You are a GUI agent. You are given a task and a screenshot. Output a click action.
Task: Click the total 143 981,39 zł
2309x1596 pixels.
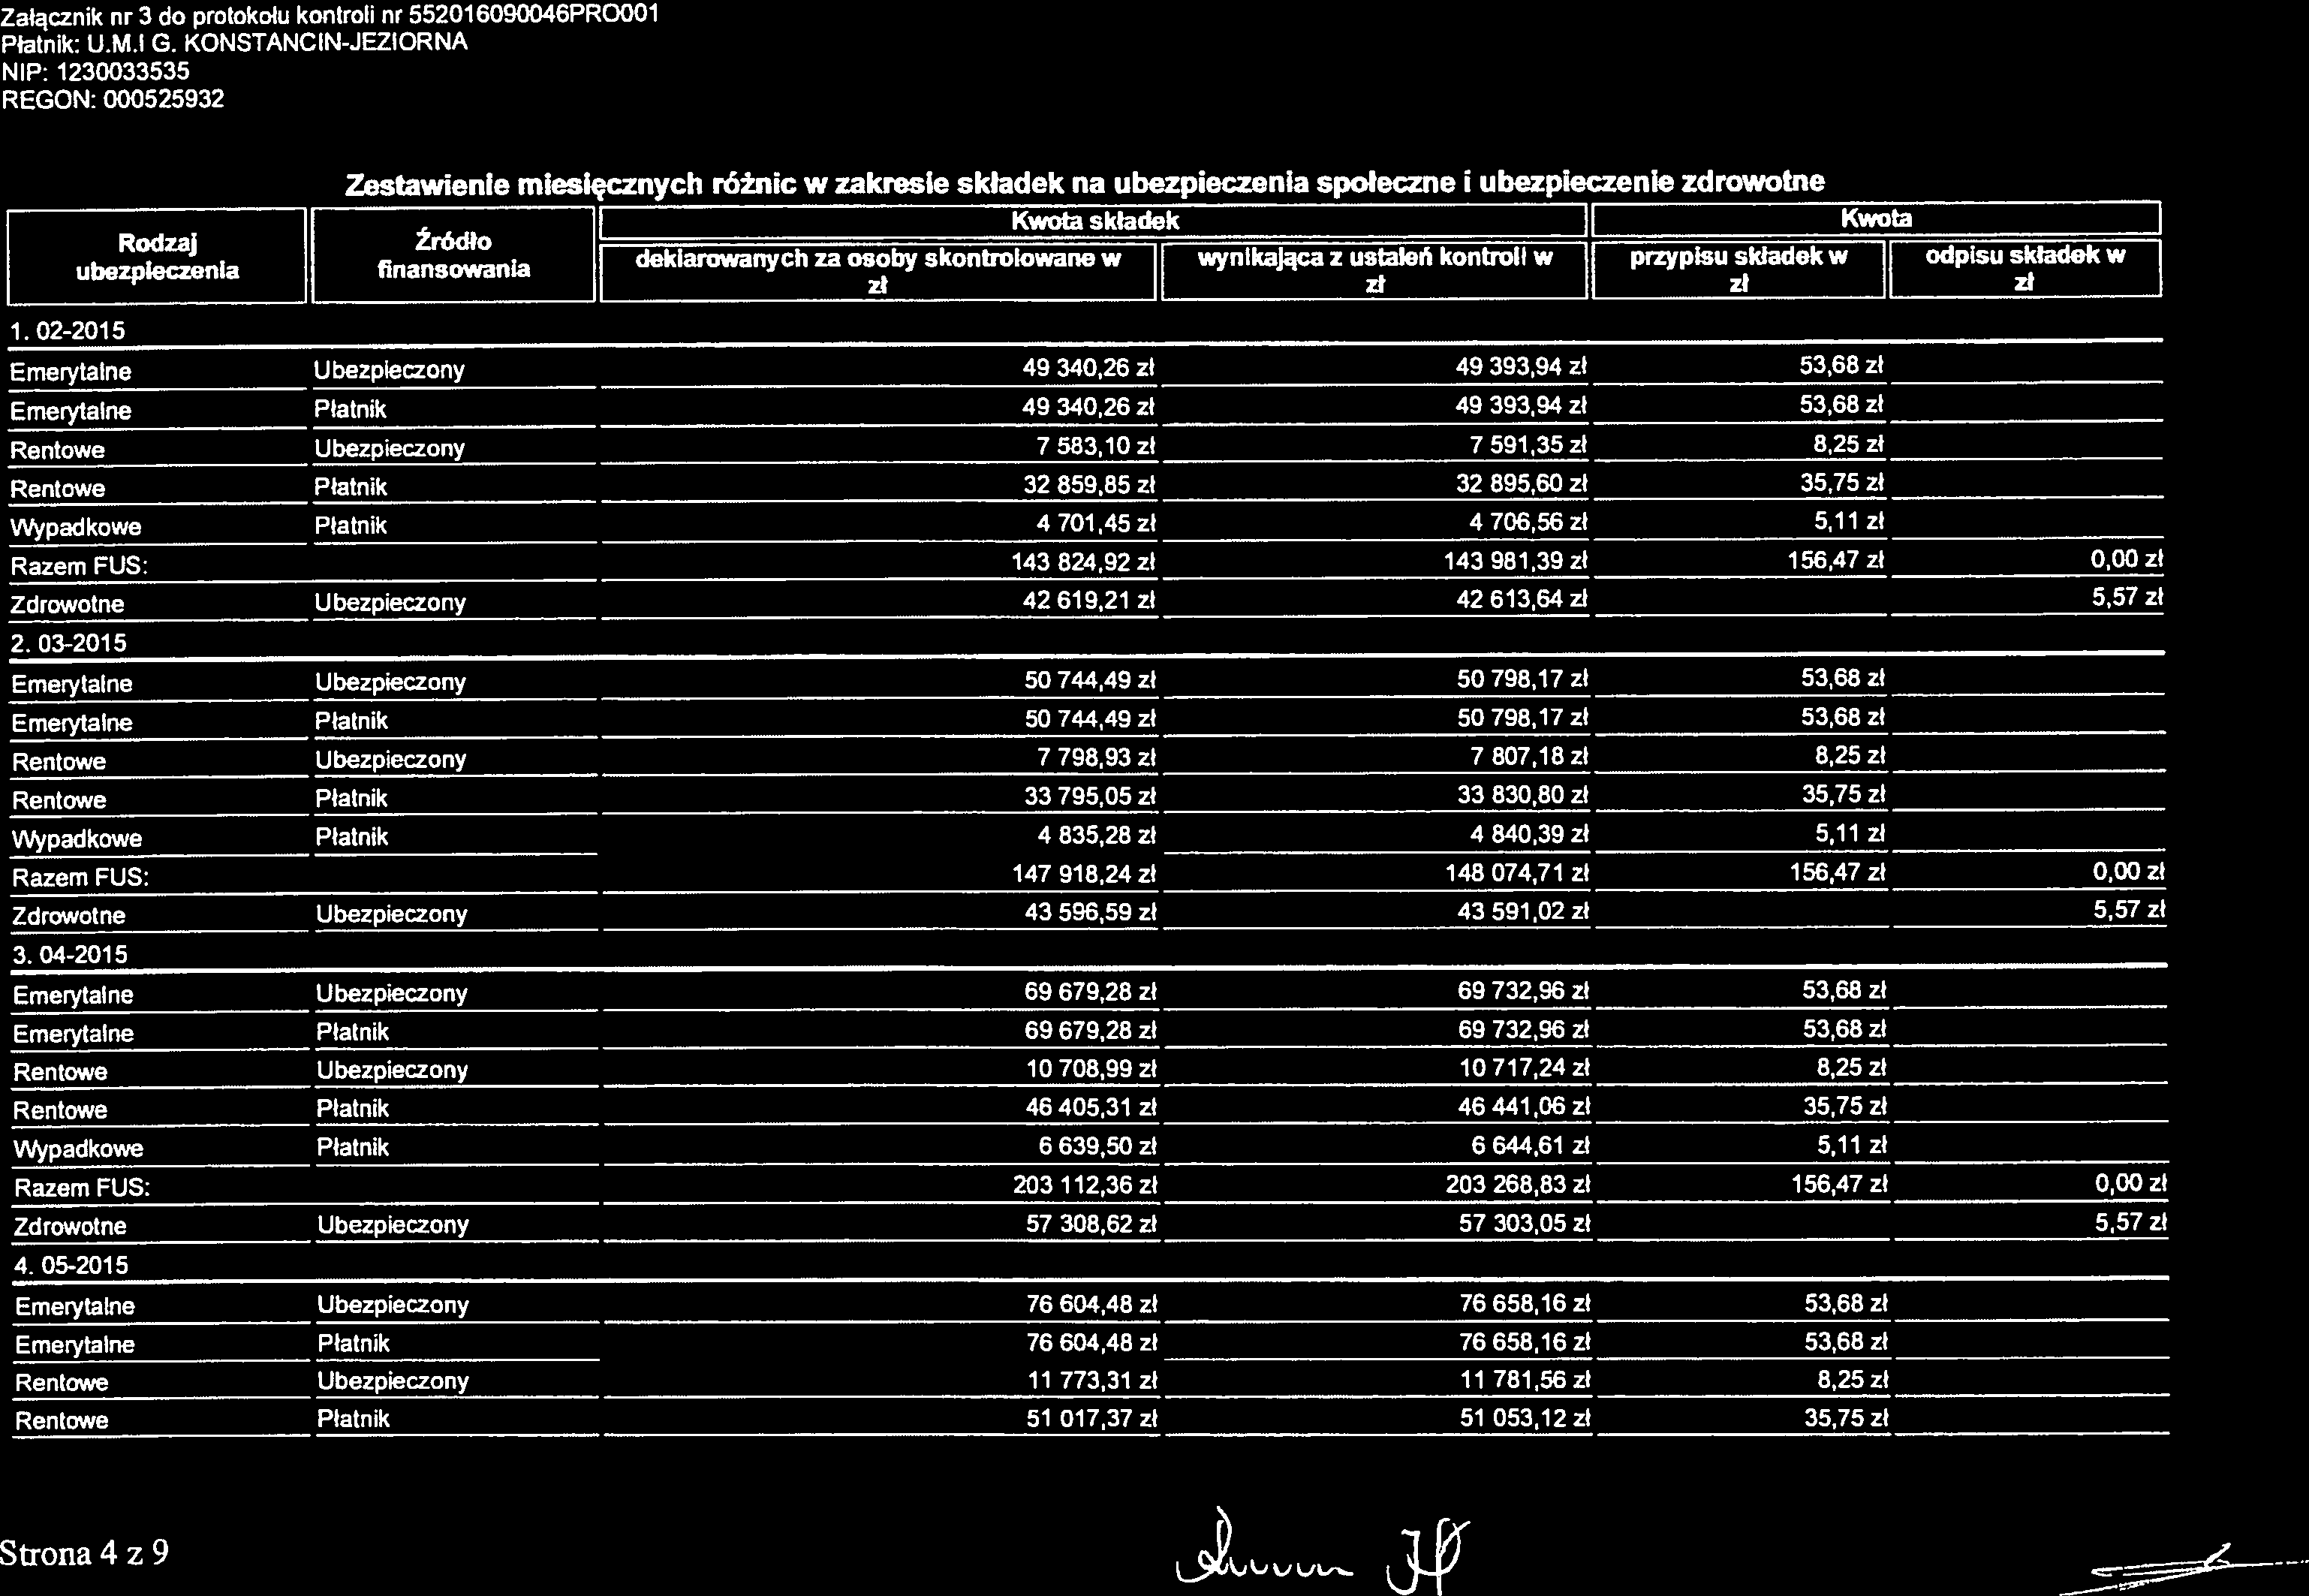(1515, 563)
